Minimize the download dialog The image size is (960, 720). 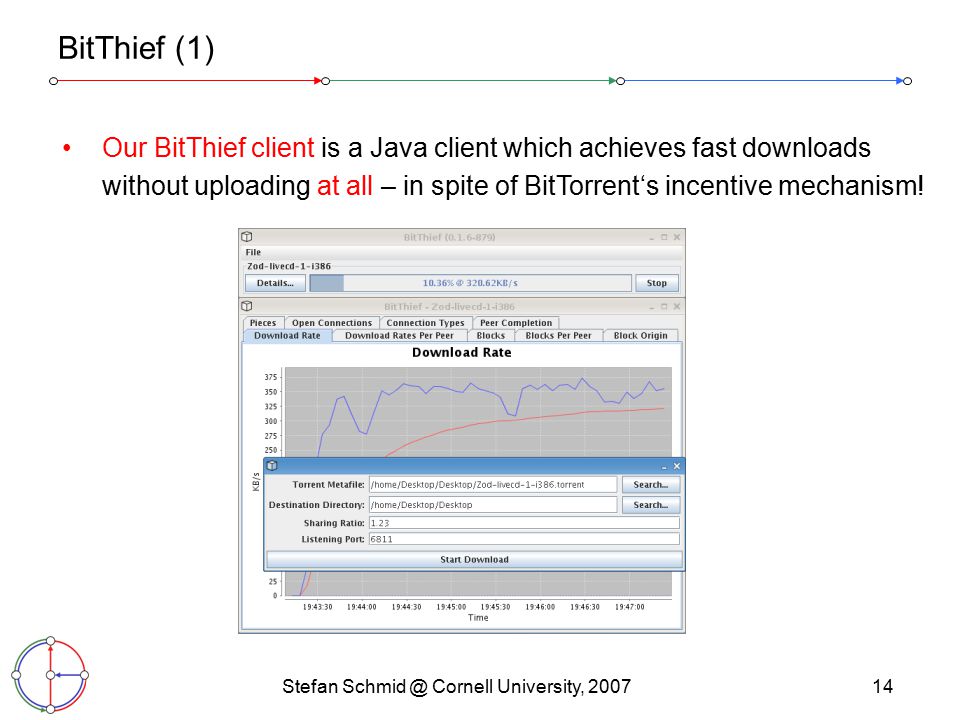click(x=664, y=467)
